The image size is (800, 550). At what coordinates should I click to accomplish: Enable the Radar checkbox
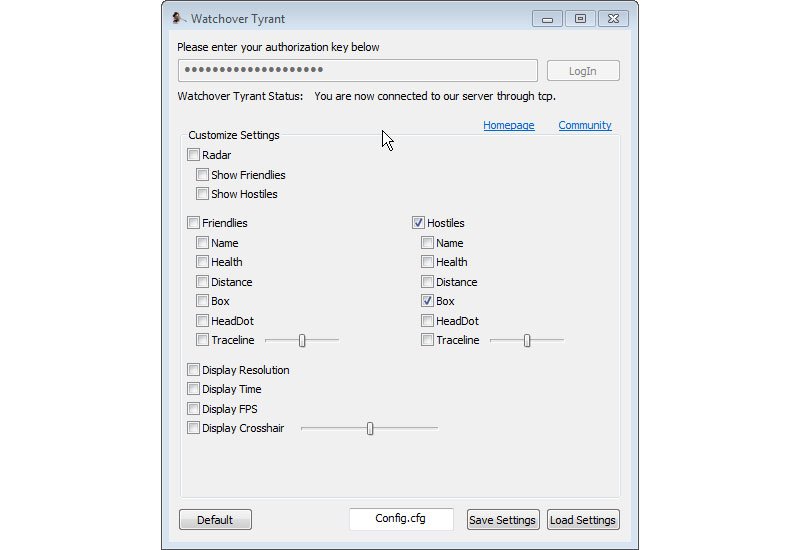(x=193, y=155)
